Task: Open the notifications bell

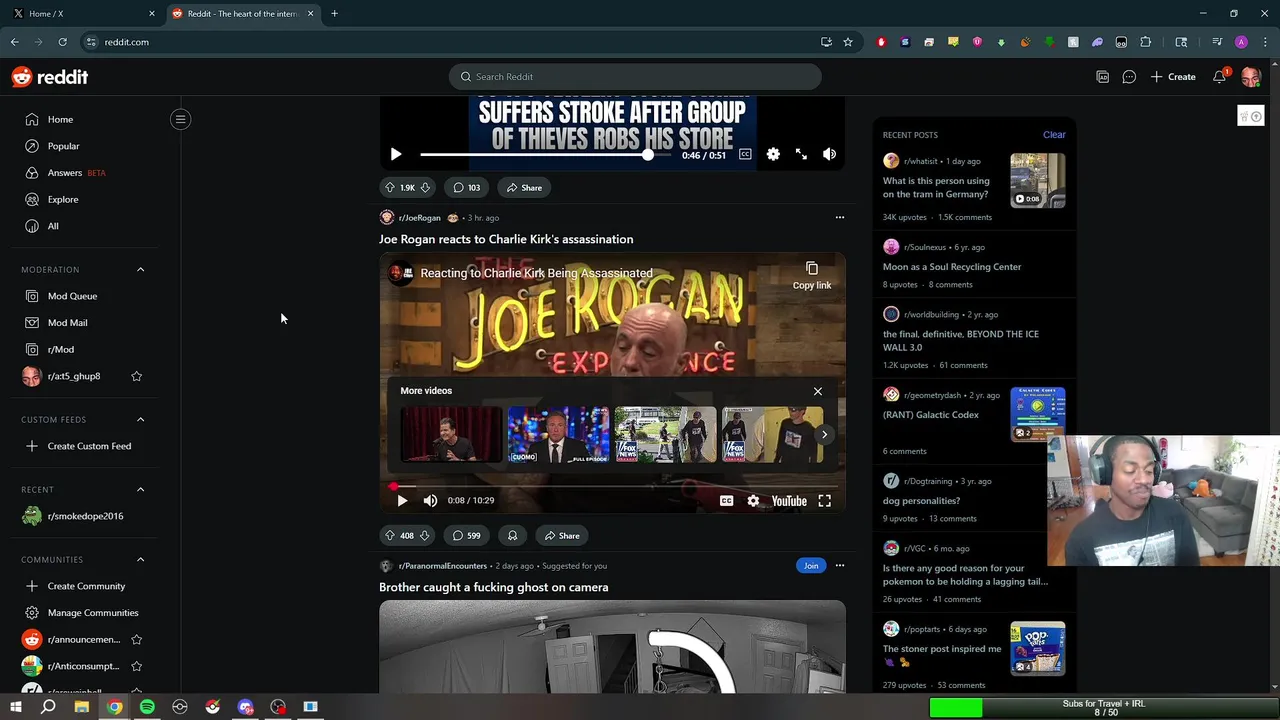Action: pyautogui.click(x=1220, y=77)
